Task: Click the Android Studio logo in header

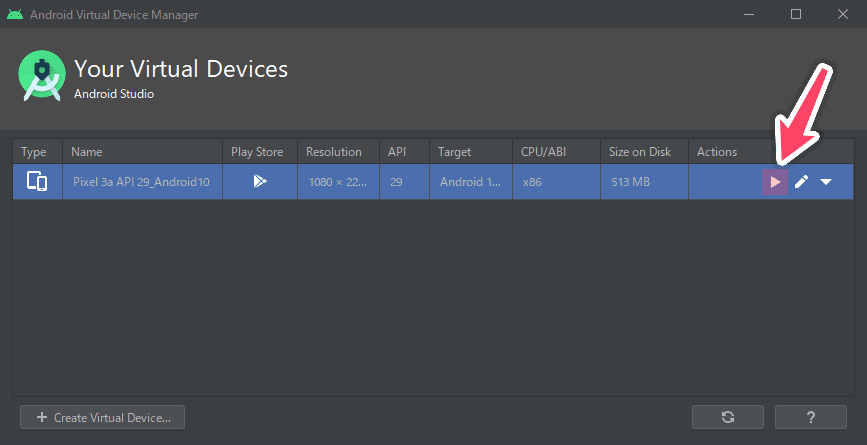Action: pyautogui.click(x=42, y=76)
